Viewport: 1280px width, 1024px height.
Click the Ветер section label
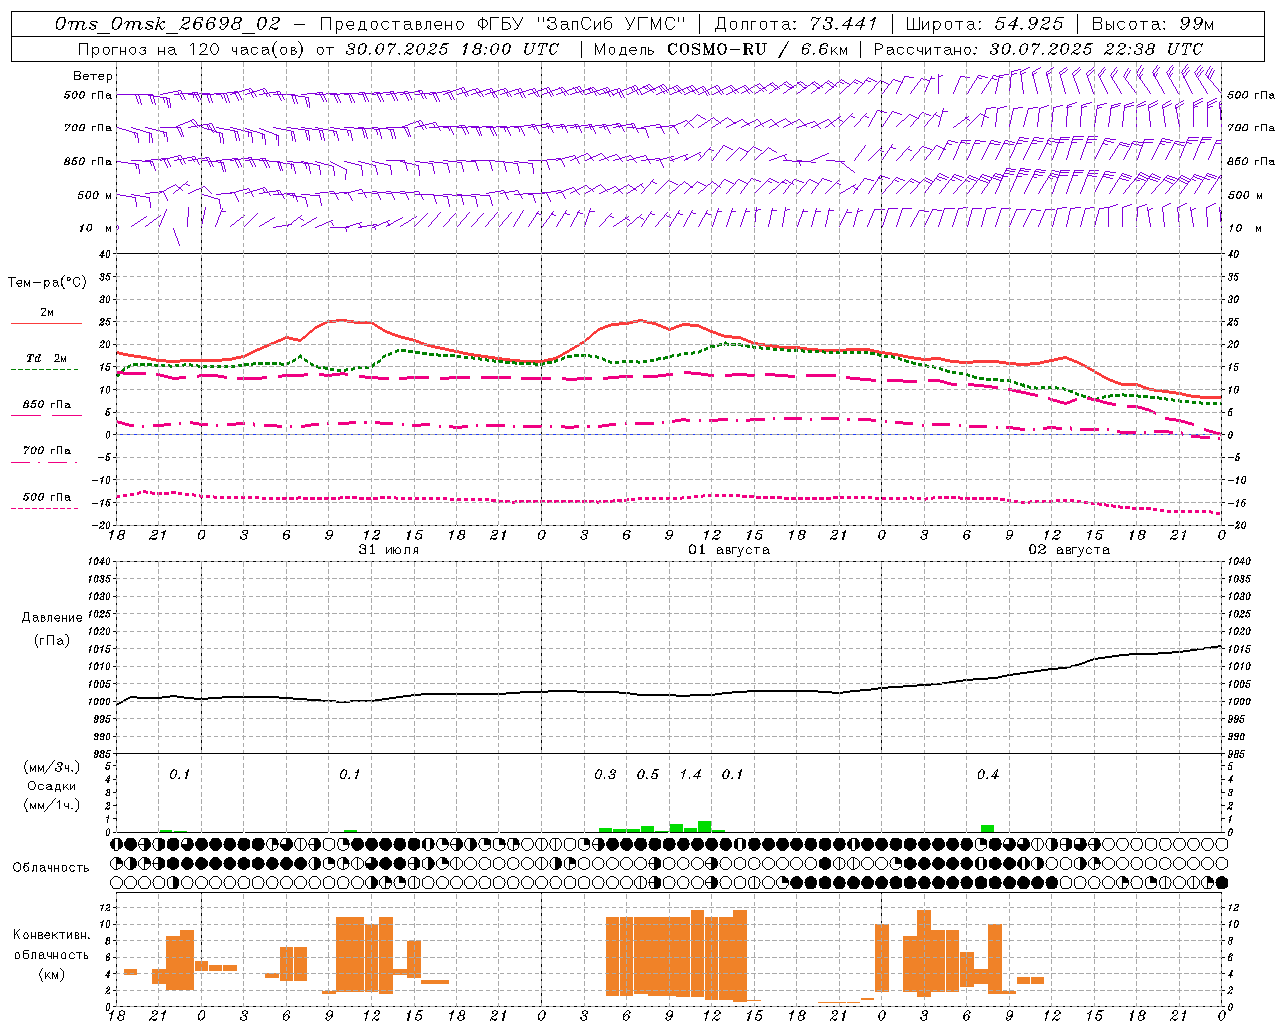tap(92, 76)
